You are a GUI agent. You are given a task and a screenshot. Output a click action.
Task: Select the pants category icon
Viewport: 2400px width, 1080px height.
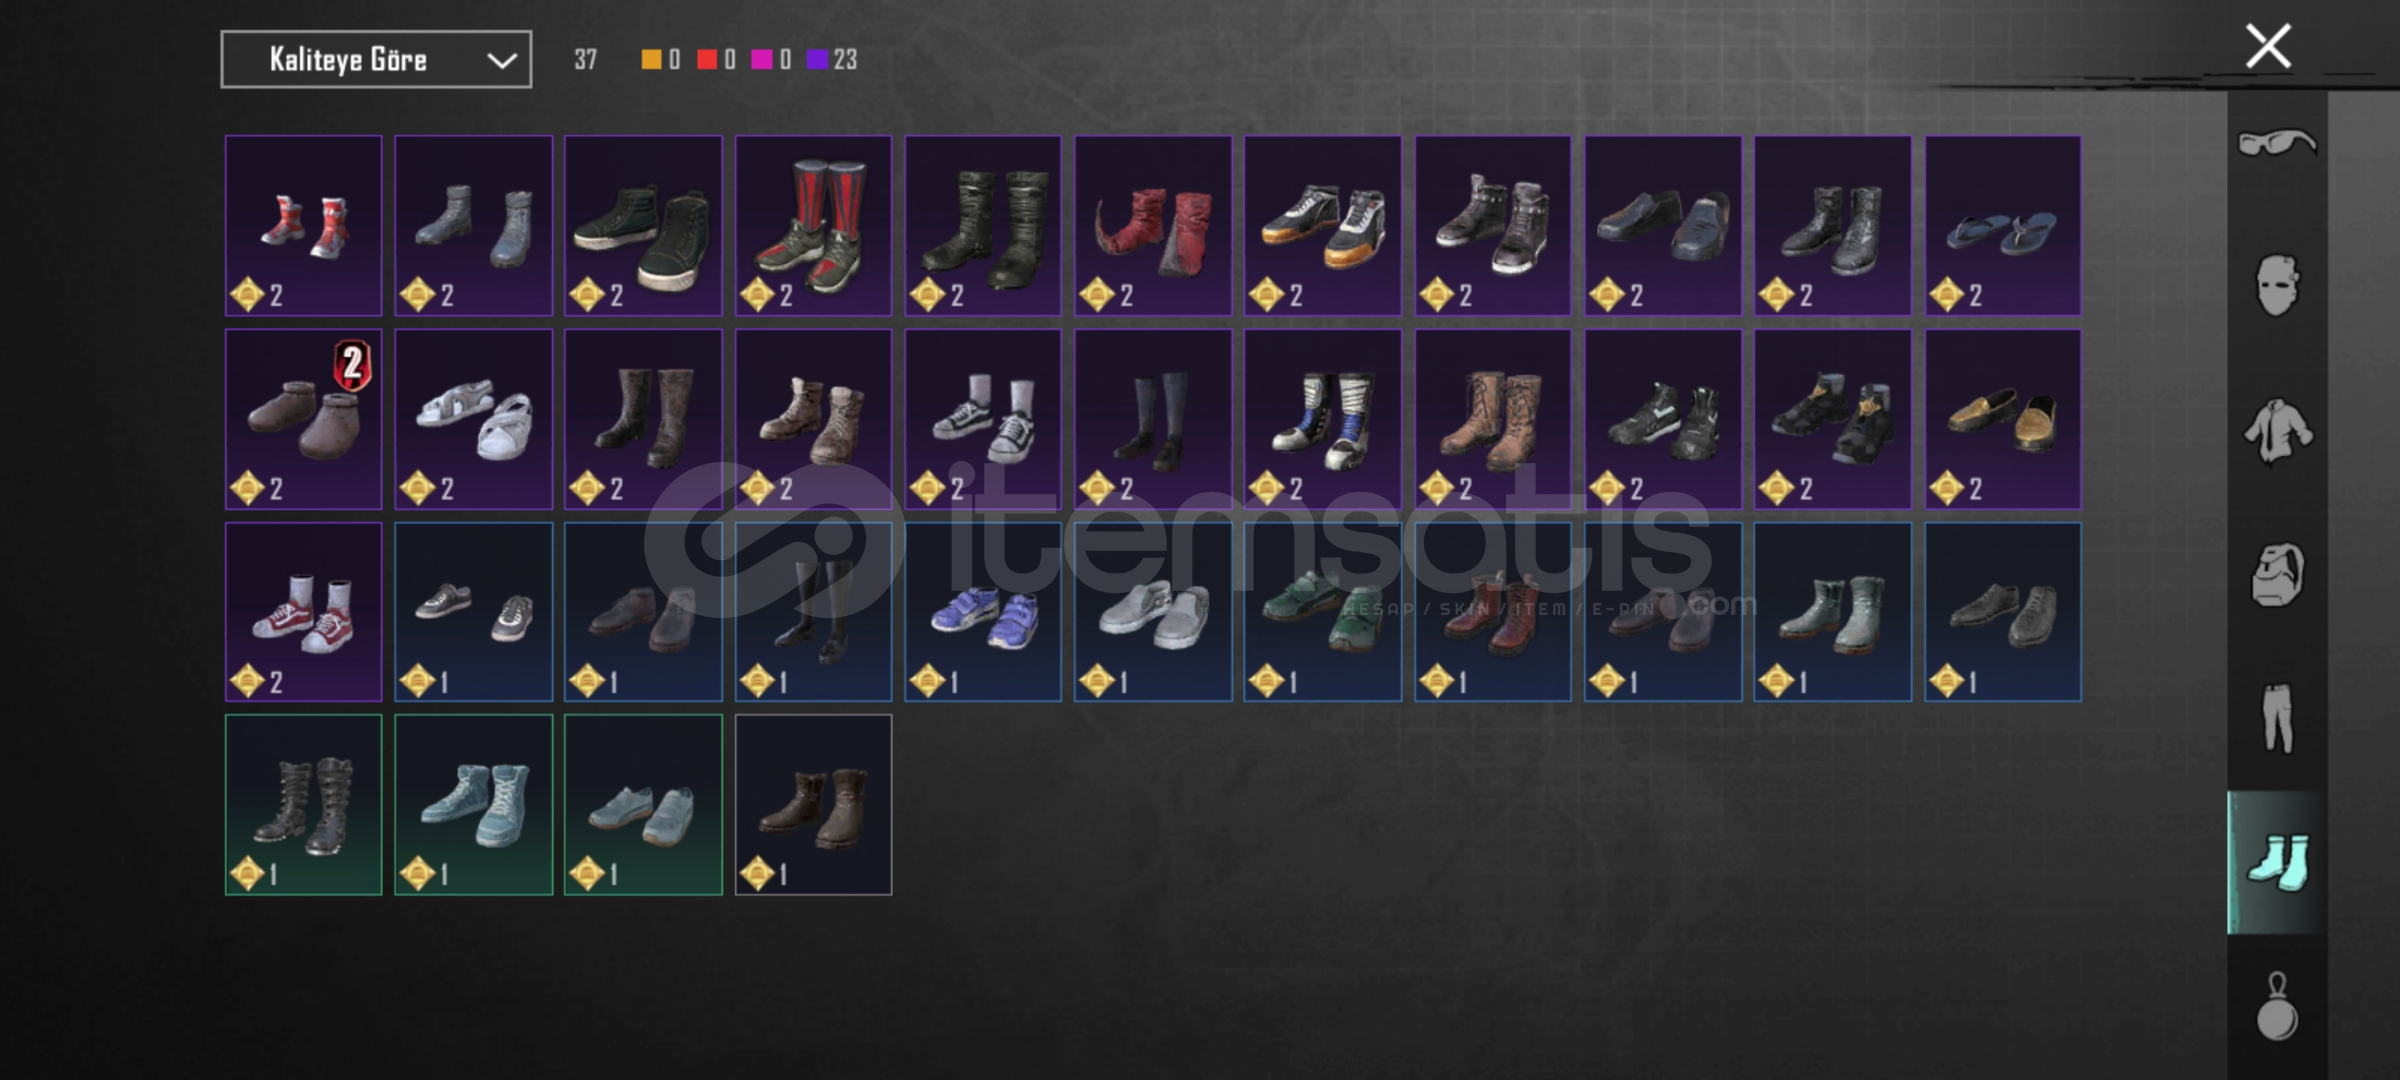pos(2277,718)
